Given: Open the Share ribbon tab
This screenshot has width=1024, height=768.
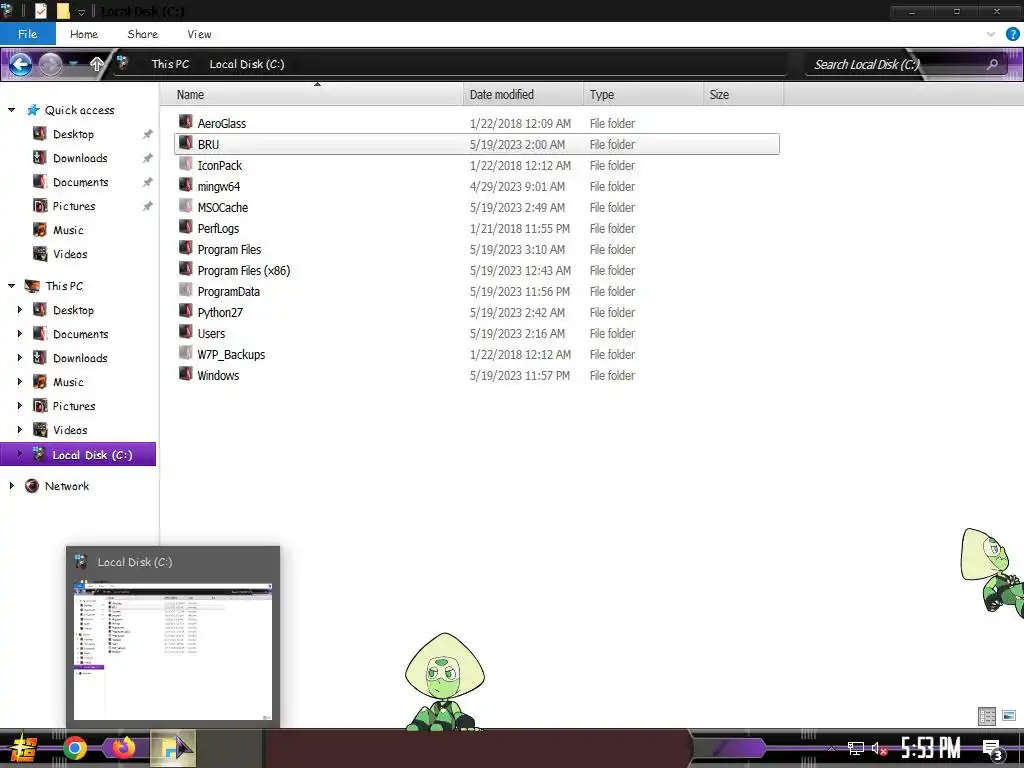Looking at the screenshot, I should click(x=142, y=34).
